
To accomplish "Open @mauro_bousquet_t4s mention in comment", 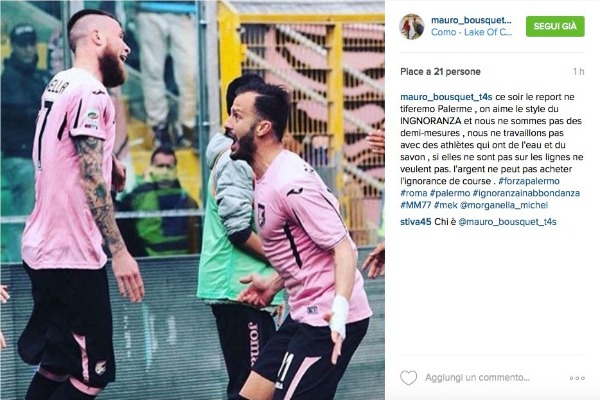I will tap(507, 222).
